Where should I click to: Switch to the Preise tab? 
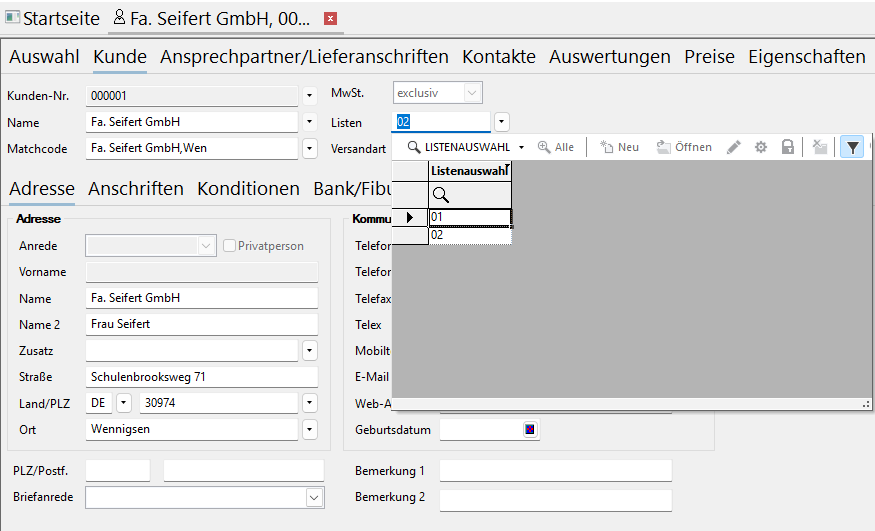point(709,56)
